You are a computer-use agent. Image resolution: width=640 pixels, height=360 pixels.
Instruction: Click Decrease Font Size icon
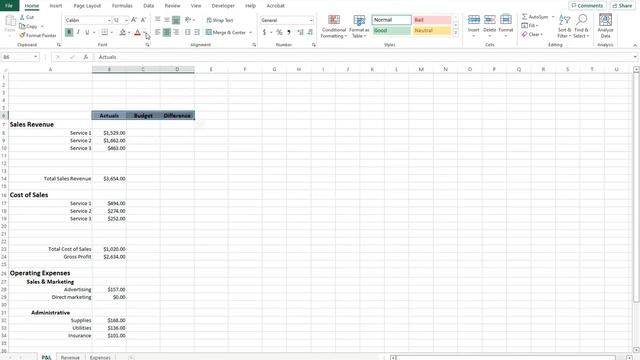click(143, 20)
